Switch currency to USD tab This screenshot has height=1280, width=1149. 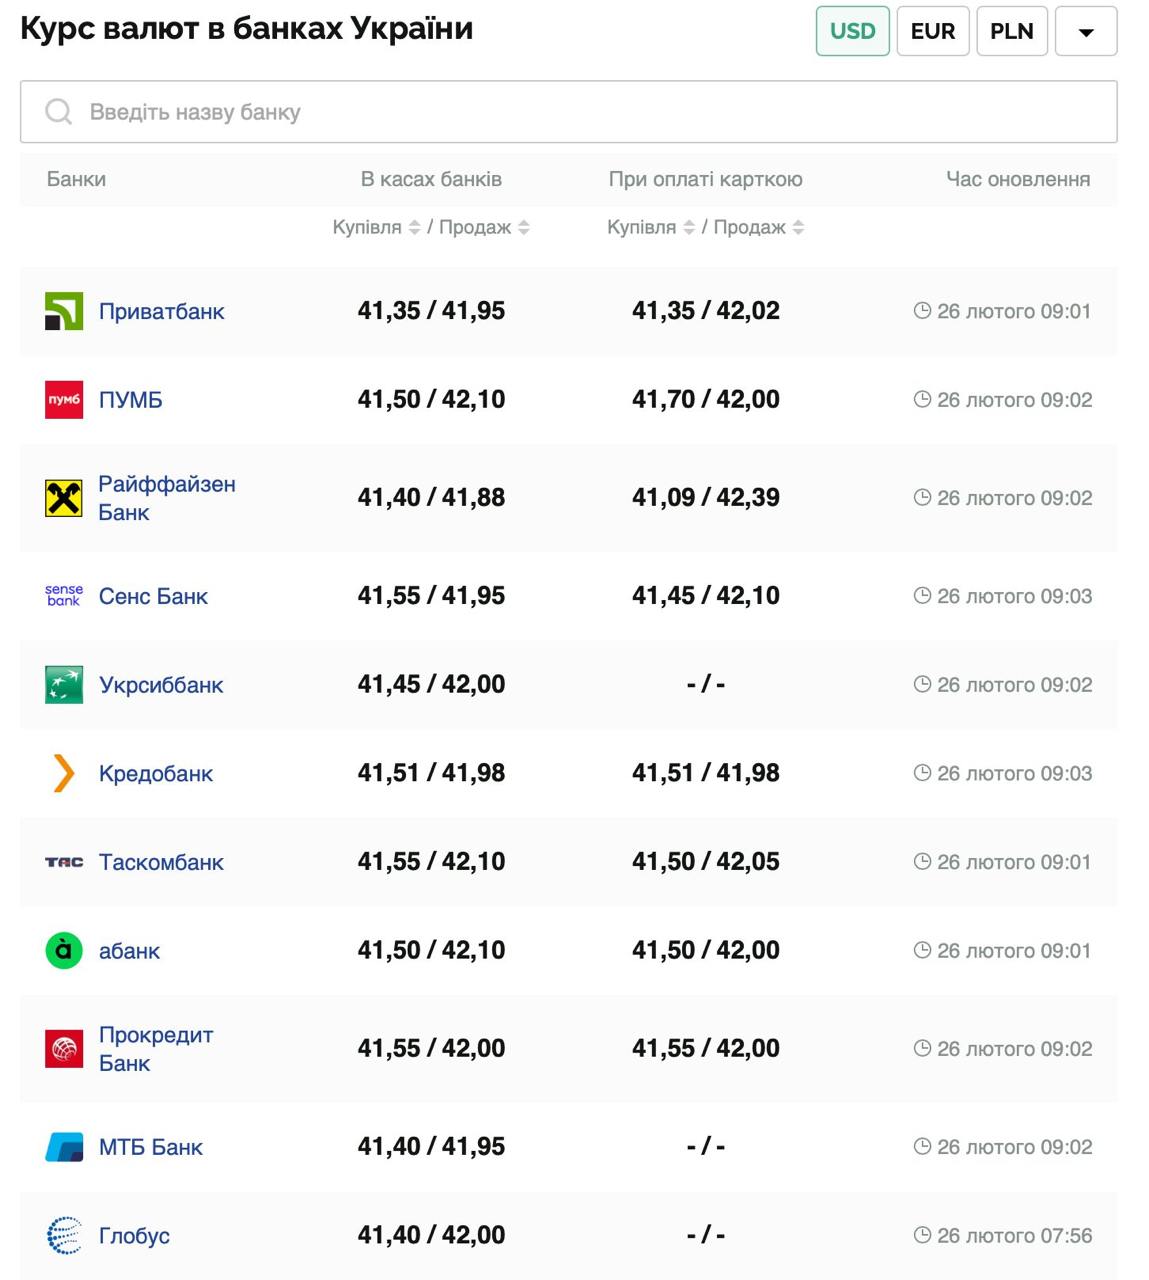pyautogui.click(x=852, y=31)
